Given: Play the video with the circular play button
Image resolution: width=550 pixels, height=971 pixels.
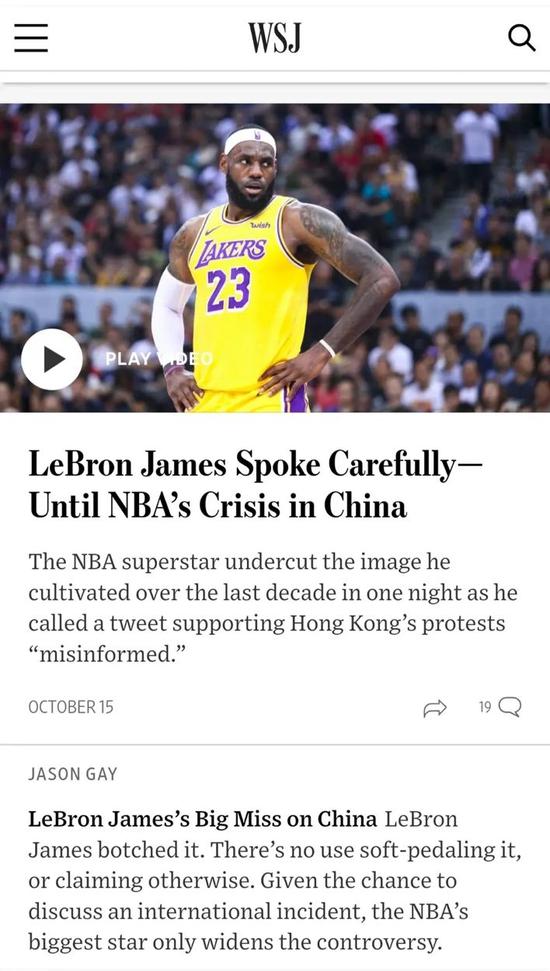Looking at the screenshot, I should coord(52,359).
